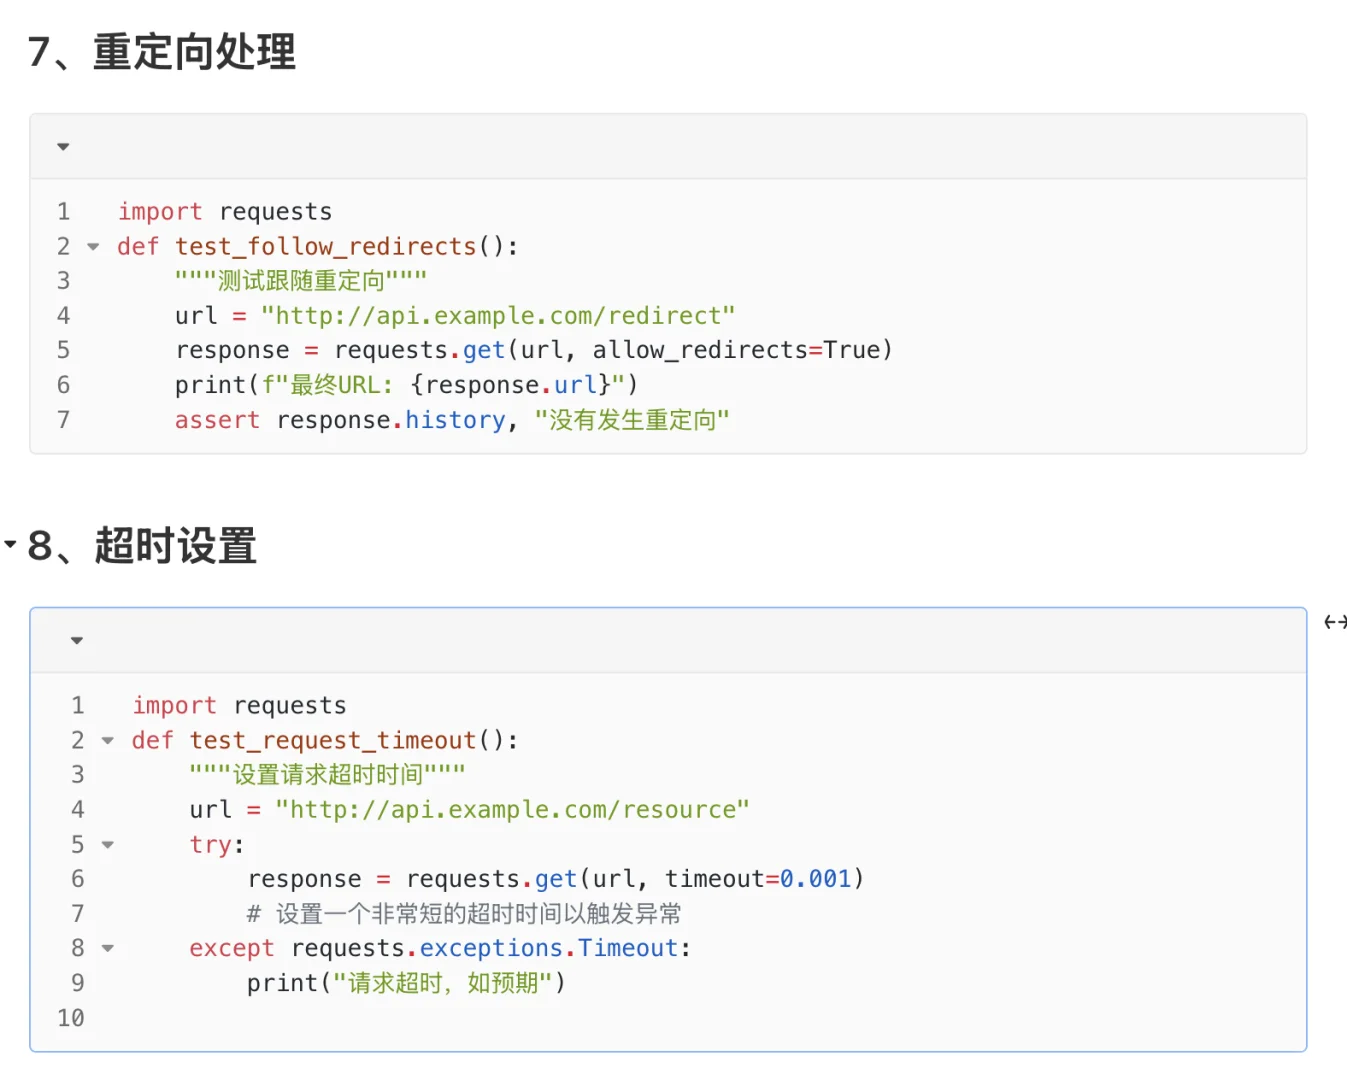Click the resource URL string in second block
Viewport: 1347px width, 1080px height.
tap(512, 810)
